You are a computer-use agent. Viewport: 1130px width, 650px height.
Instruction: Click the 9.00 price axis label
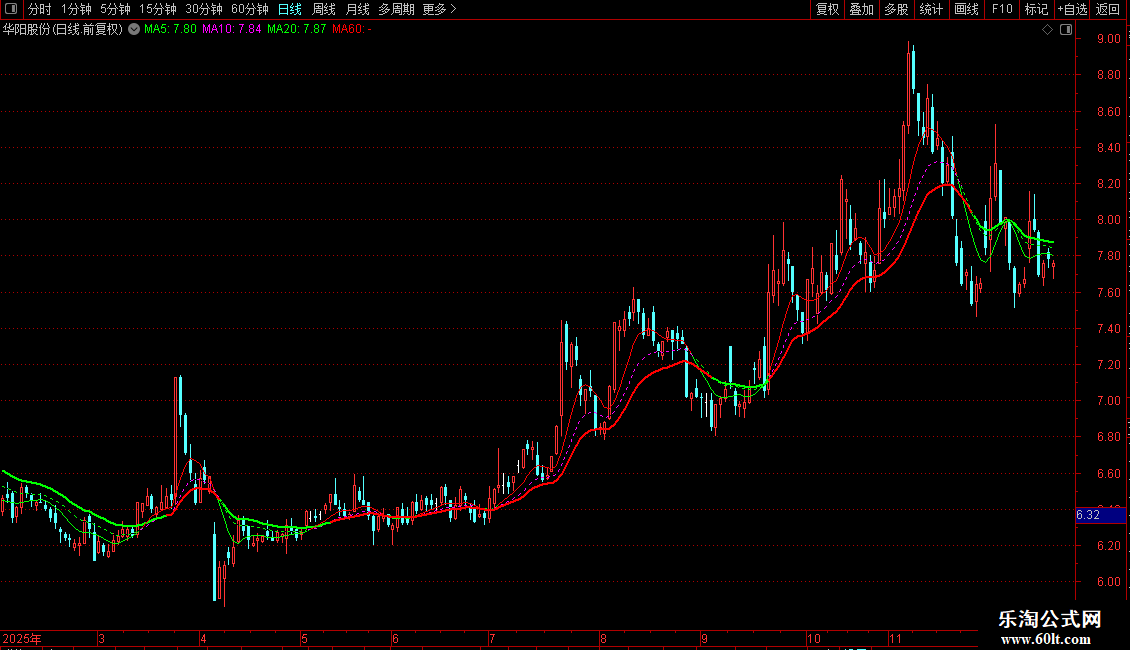(1108, 39)
